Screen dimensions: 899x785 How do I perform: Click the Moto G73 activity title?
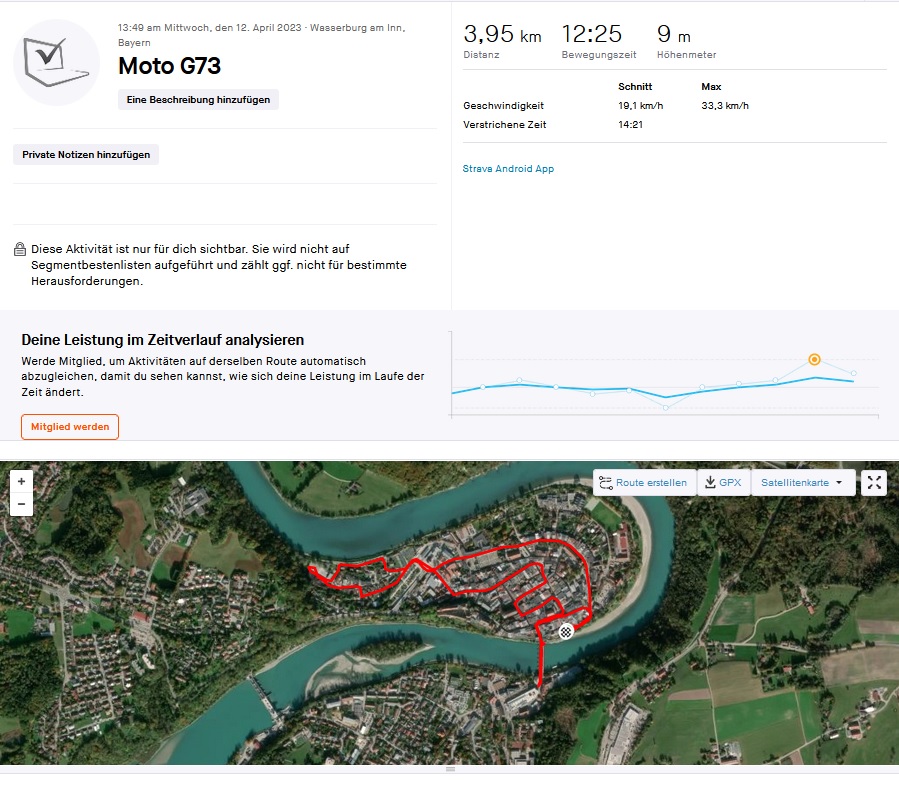(x=169, y=67)
